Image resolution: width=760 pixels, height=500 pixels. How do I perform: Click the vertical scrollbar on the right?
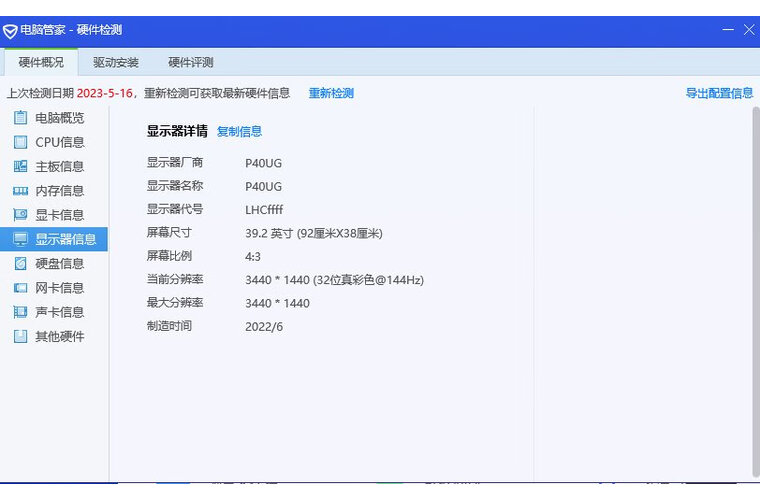(x=755, y=290)
